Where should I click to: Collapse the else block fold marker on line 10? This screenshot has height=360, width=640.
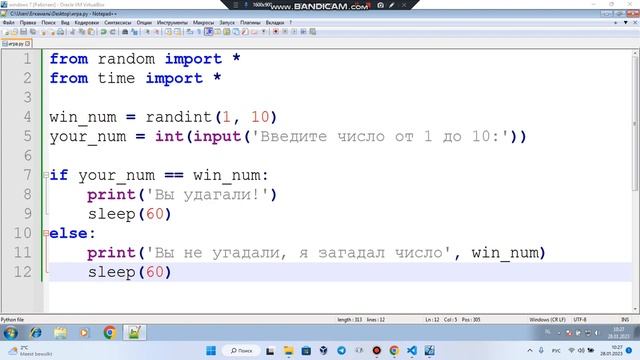coord(46,233)
